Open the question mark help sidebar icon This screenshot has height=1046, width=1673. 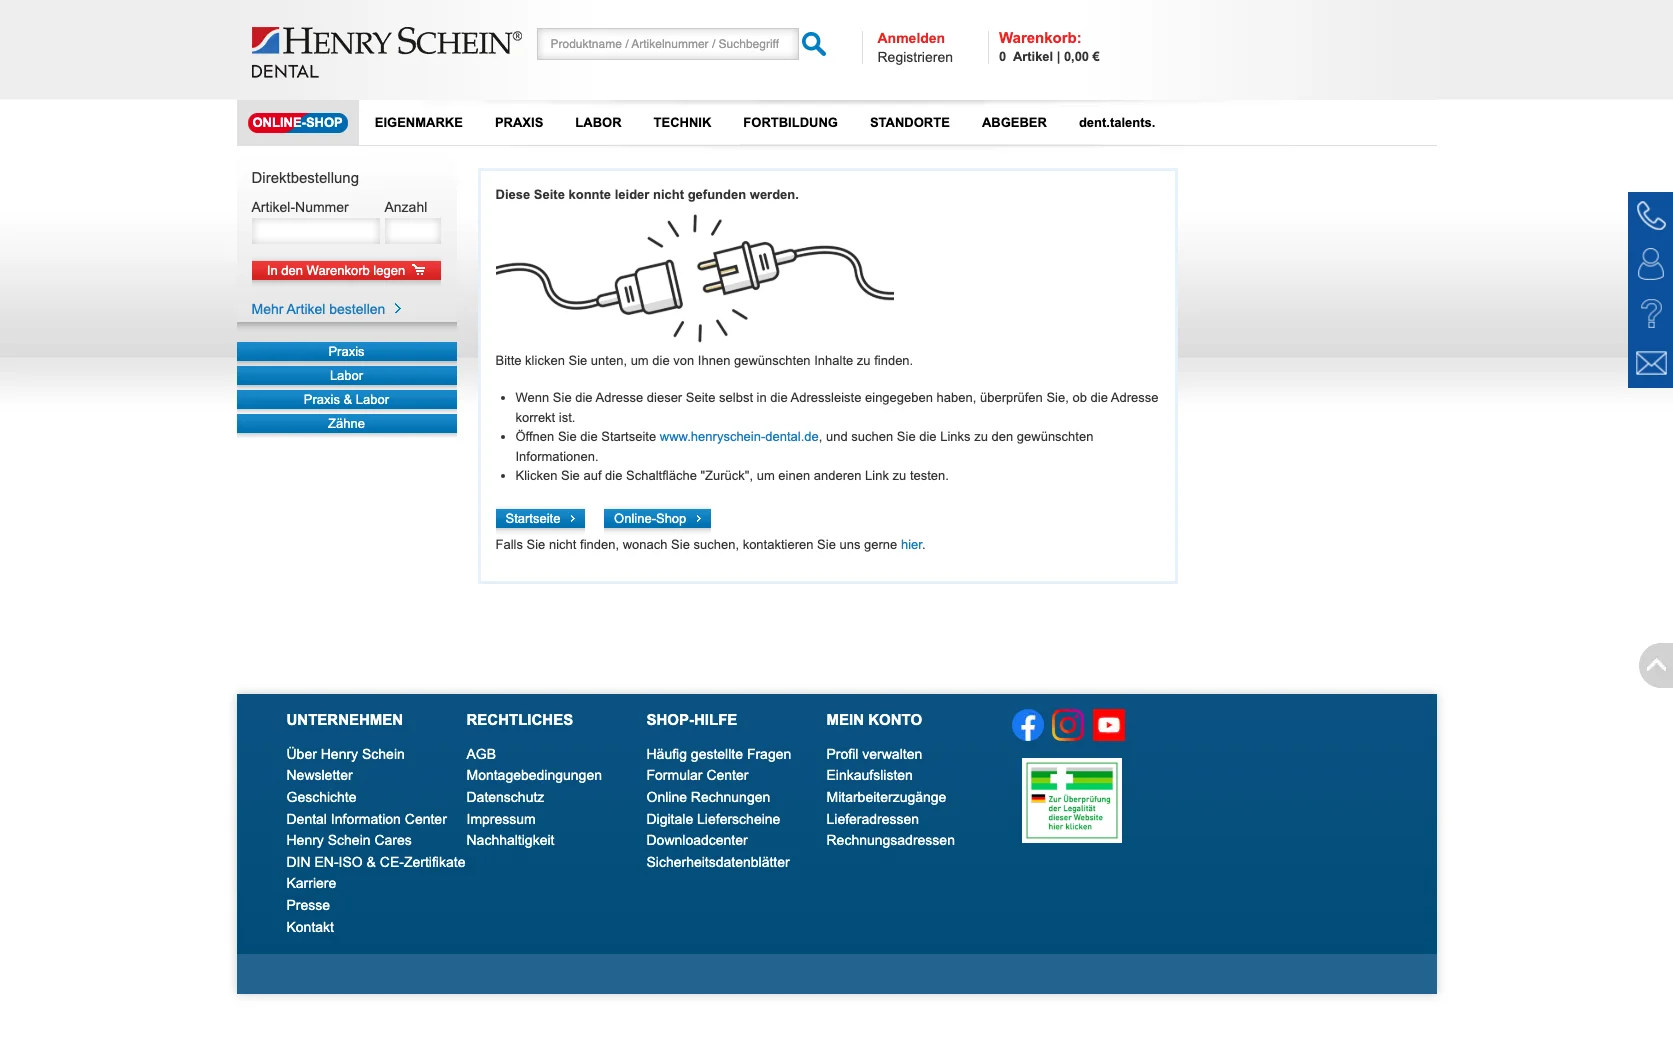pyautogui.click(x=1651, y=313)
